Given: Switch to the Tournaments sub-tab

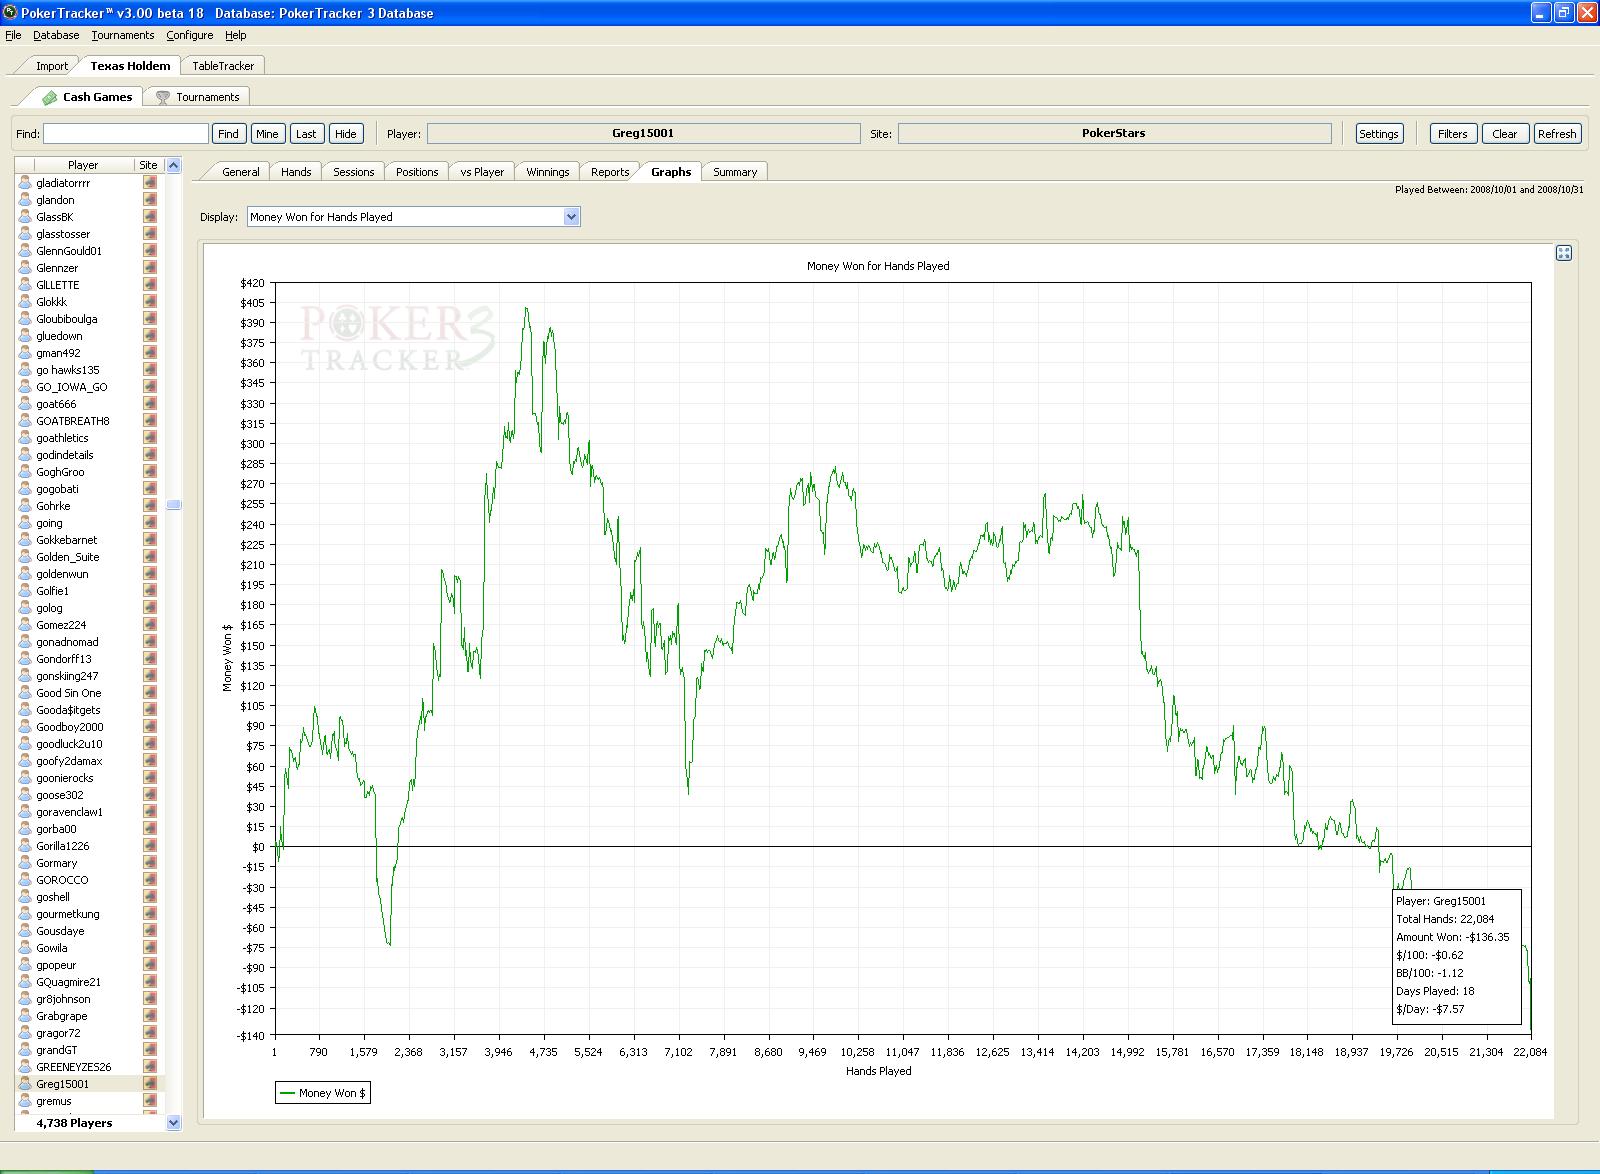Looking at the screenshot, I should (x=197, y=97).
